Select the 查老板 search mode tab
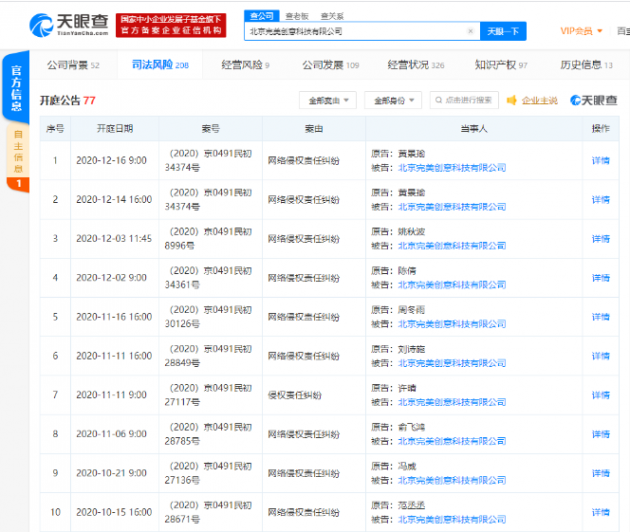The height and width of the screenshot is (532, 630). pyautogui.click(x=297, y=16)
